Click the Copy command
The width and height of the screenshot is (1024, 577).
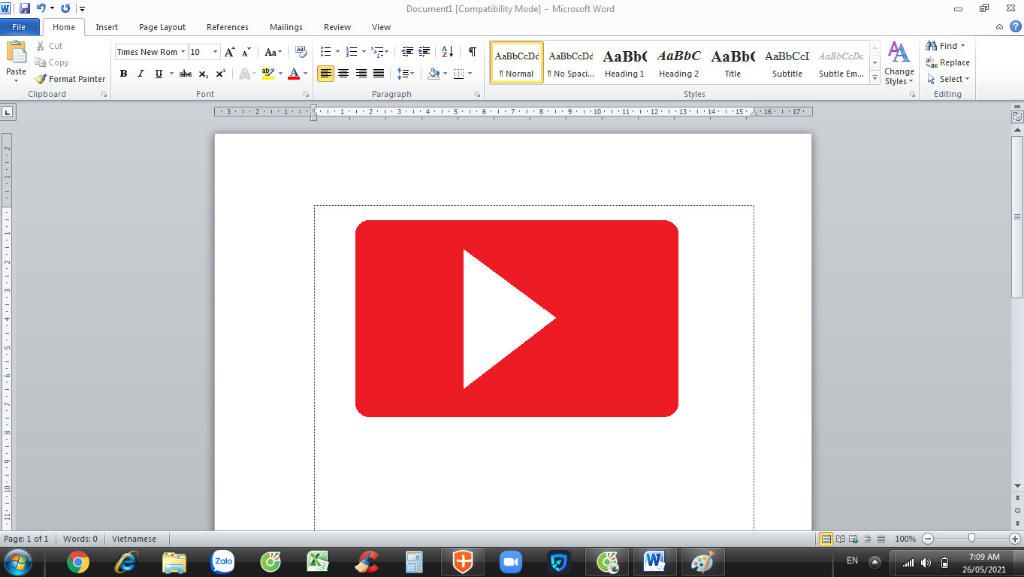coord(52,63)
